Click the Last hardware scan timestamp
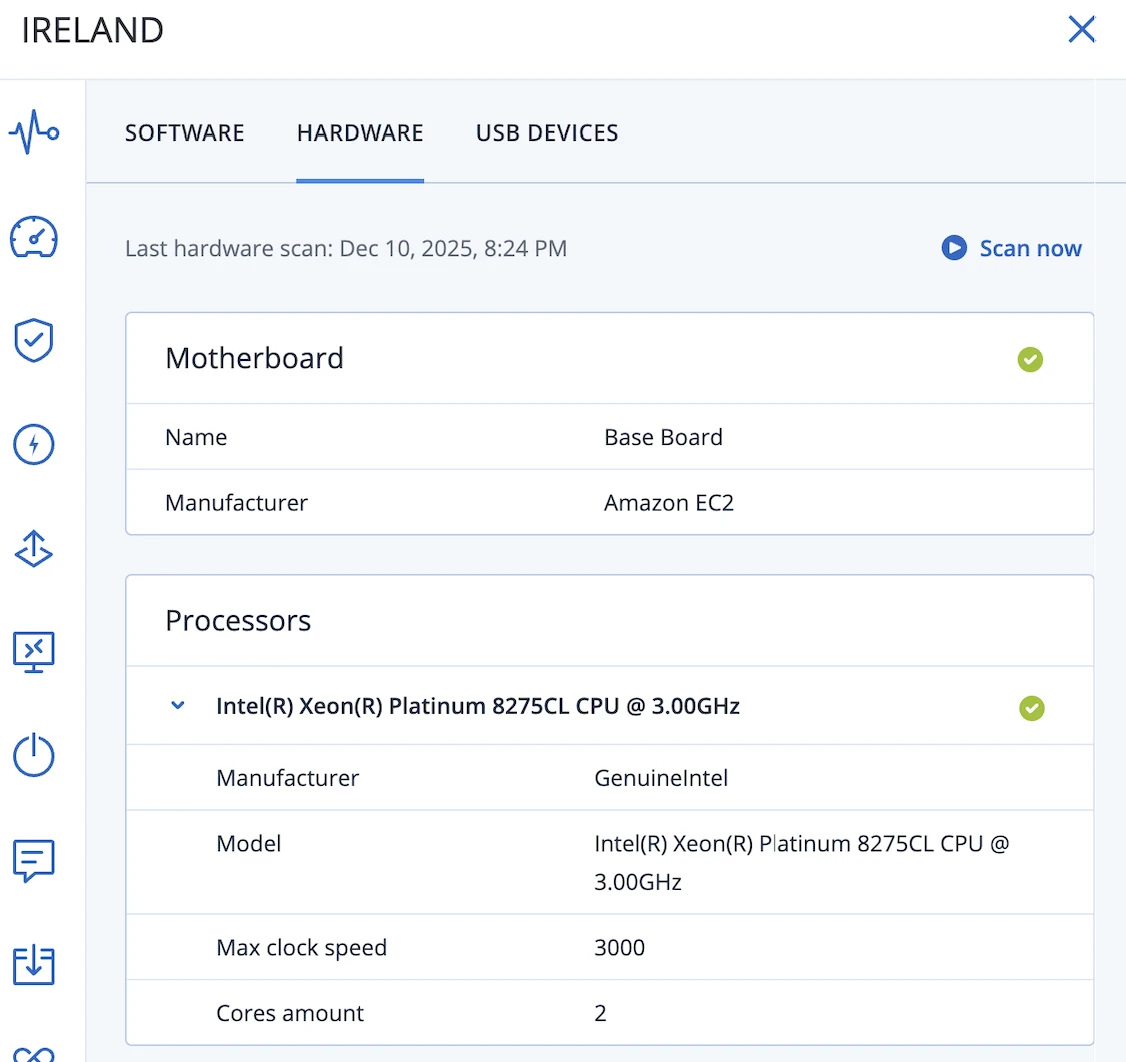 (345, 248)
